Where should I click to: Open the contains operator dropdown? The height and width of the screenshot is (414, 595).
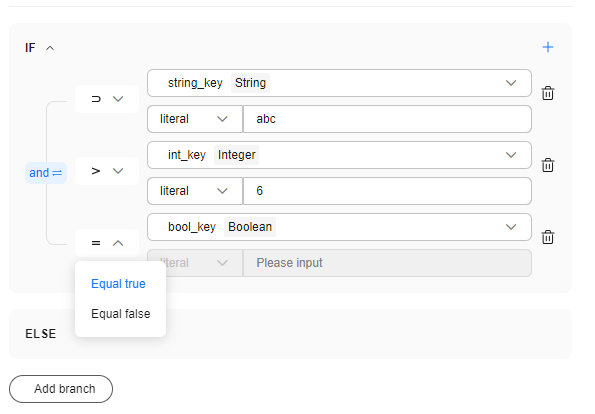(x=107, y=99)
